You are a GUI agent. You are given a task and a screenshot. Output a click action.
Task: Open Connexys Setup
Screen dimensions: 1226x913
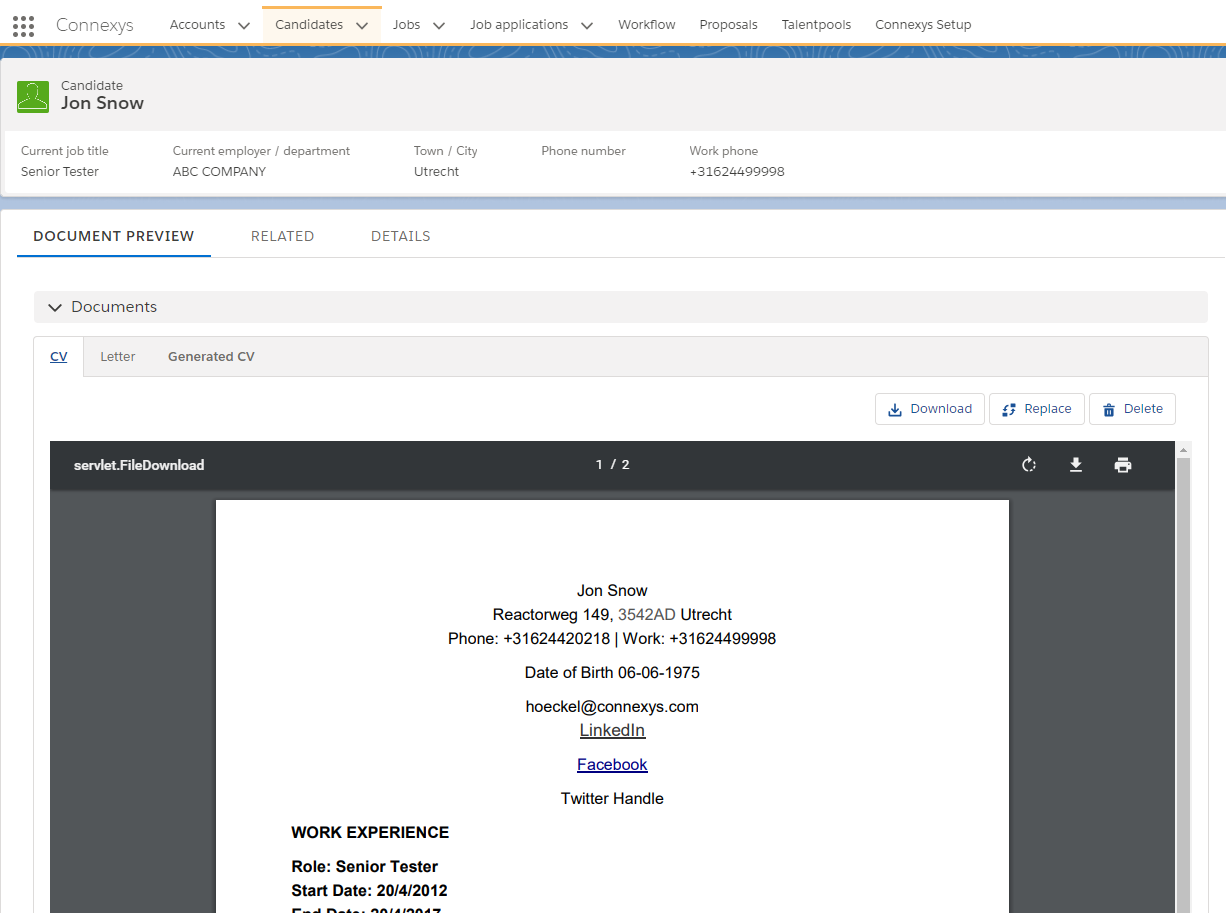pyautogui.click(x=923, y=25)
